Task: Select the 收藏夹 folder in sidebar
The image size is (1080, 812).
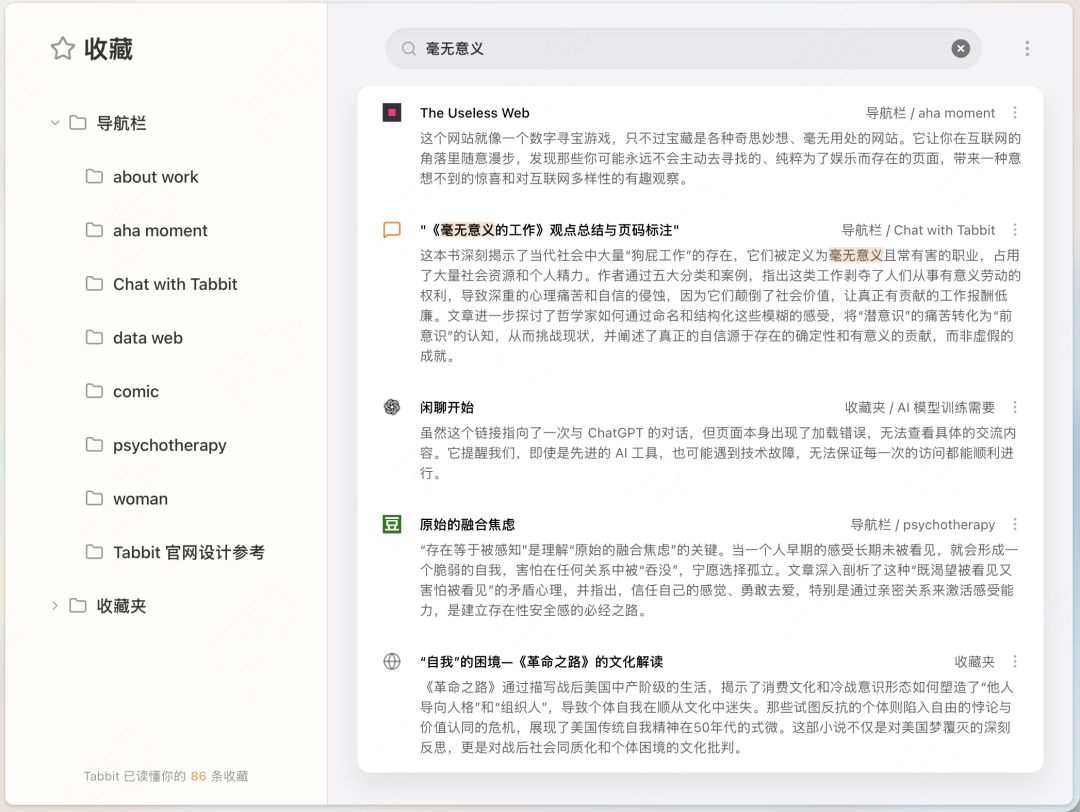Action: coord(121,606)
